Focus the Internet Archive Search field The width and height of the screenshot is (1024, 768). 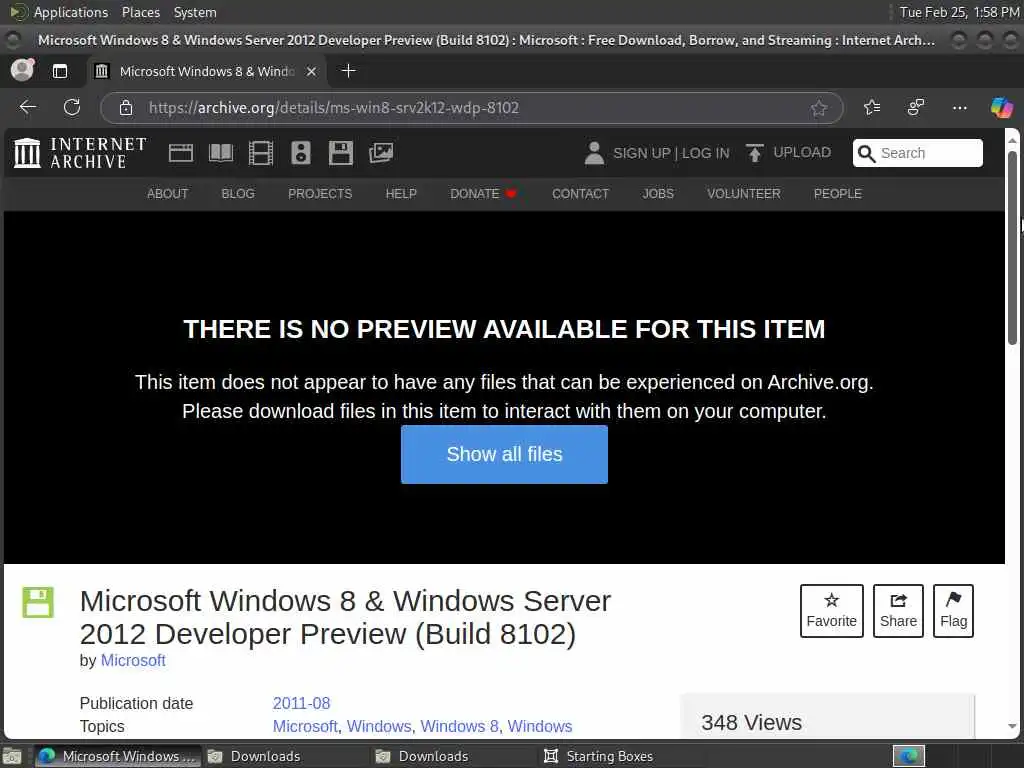(918, 153)
